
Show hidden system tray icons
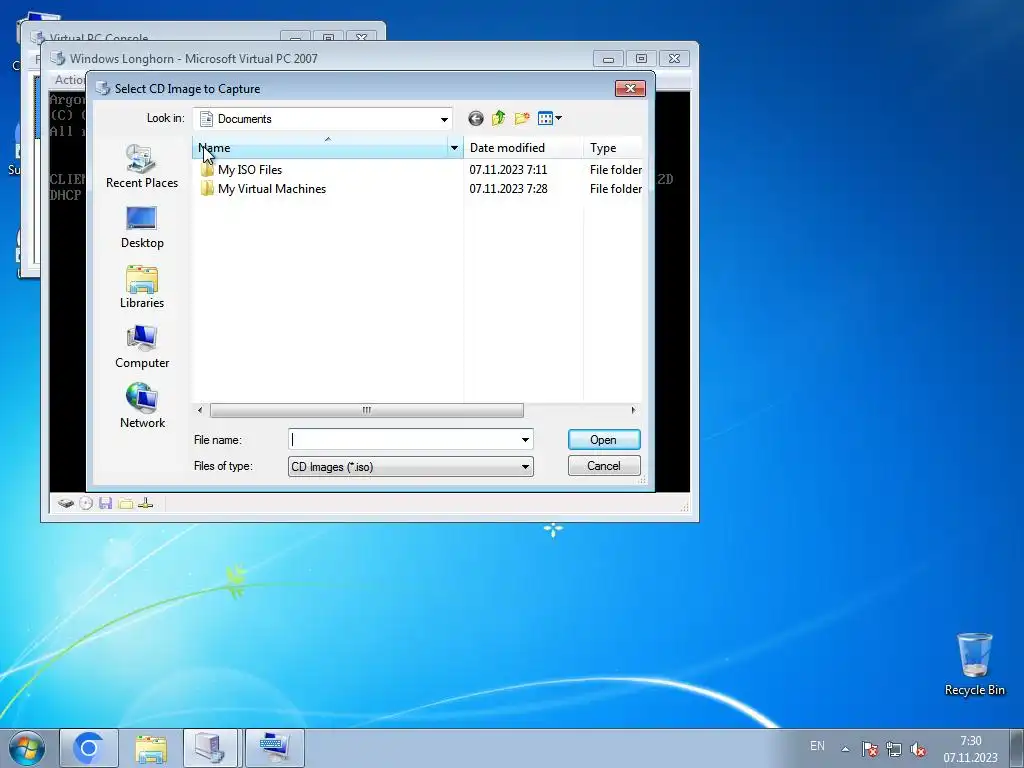coord(845,749)
